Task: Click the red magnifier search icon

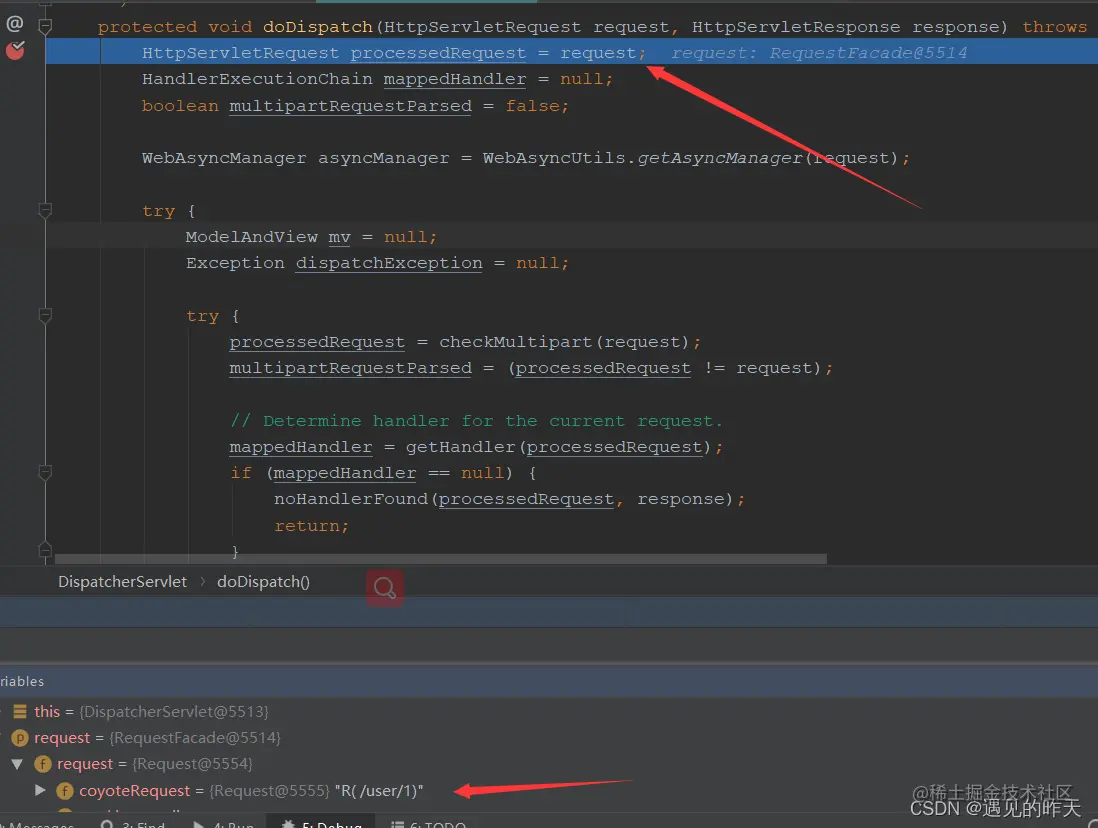Action: coord(384,588)
